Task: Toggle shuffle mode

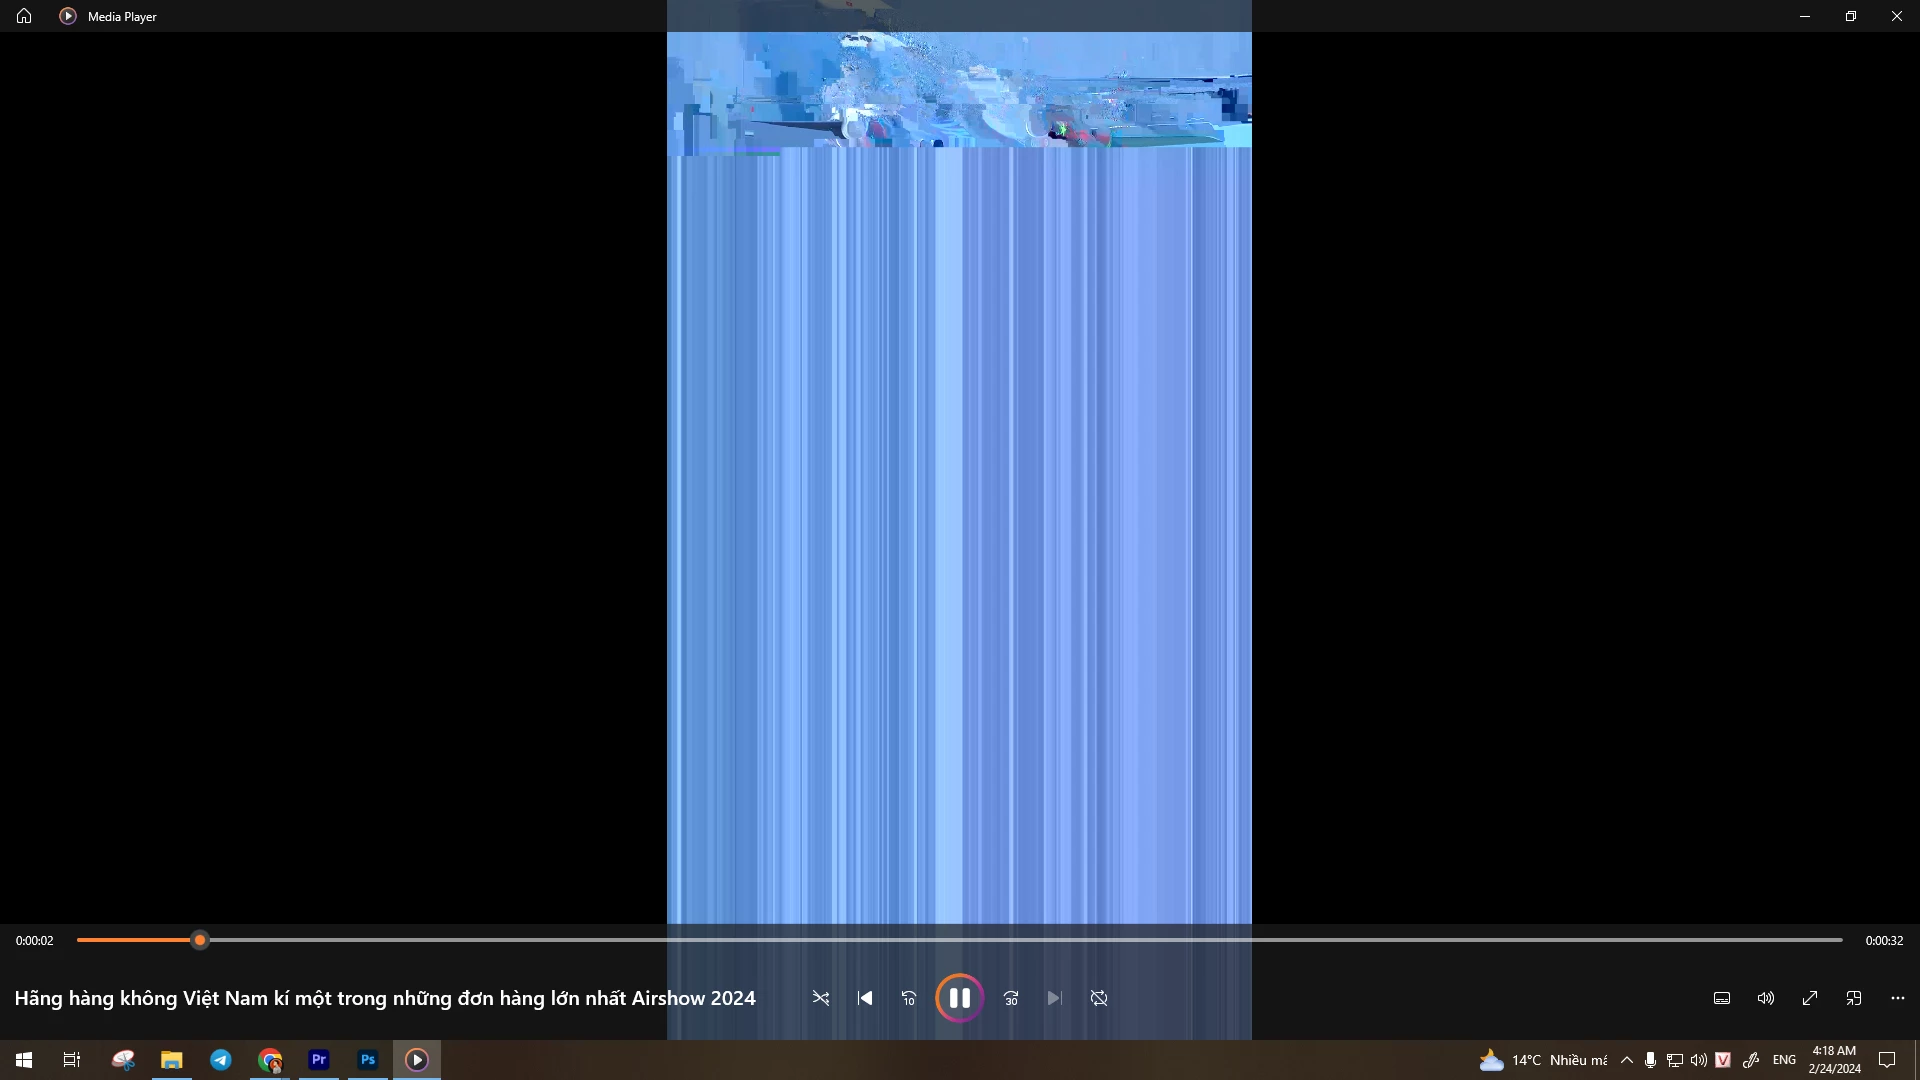Action: [821, 998]
